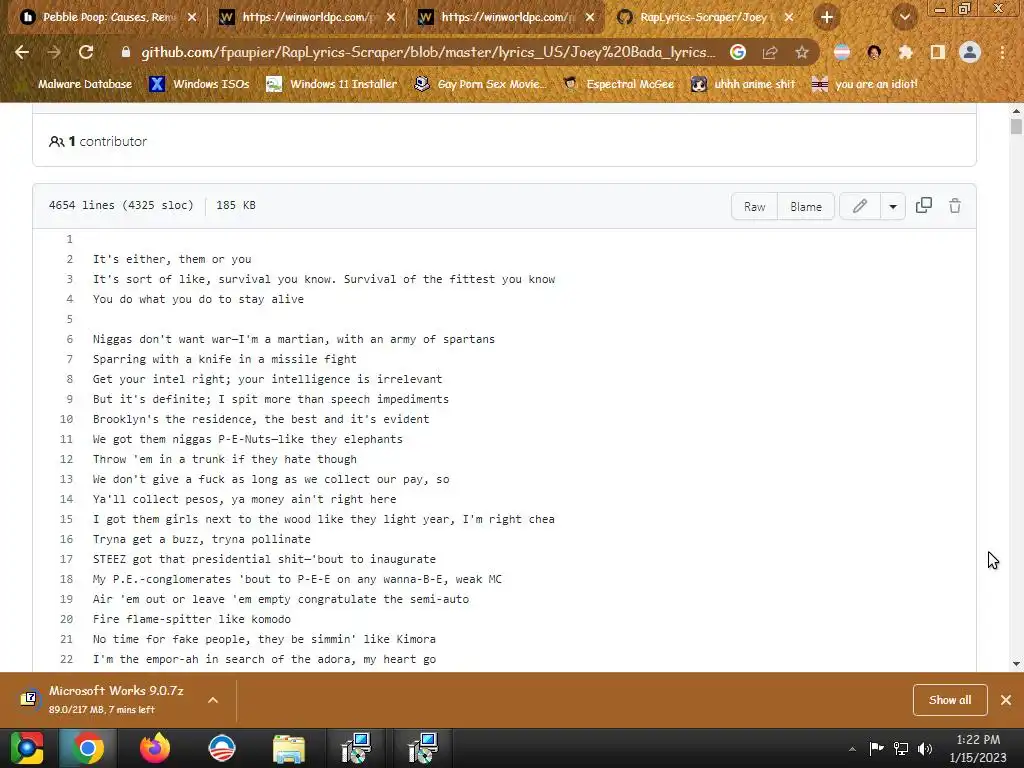The width and height of the screenshot is (1024, 768).
Task: Launch Firefox from the taskbar
Action: pyautogui.click(x=155, y=748)
